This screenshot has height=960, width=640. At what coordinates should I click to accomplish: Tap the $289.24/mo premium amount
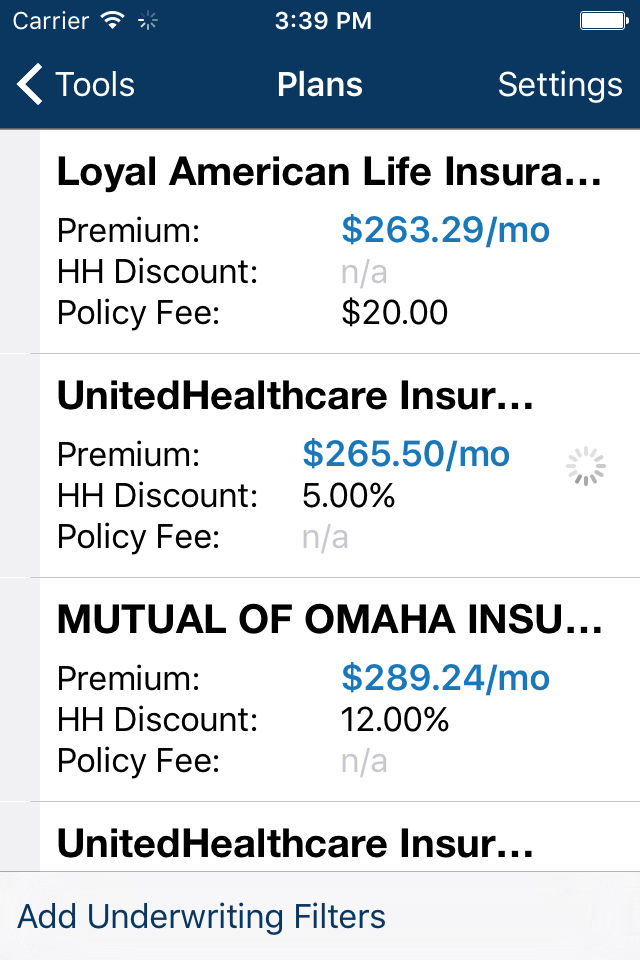coord(445,679)
